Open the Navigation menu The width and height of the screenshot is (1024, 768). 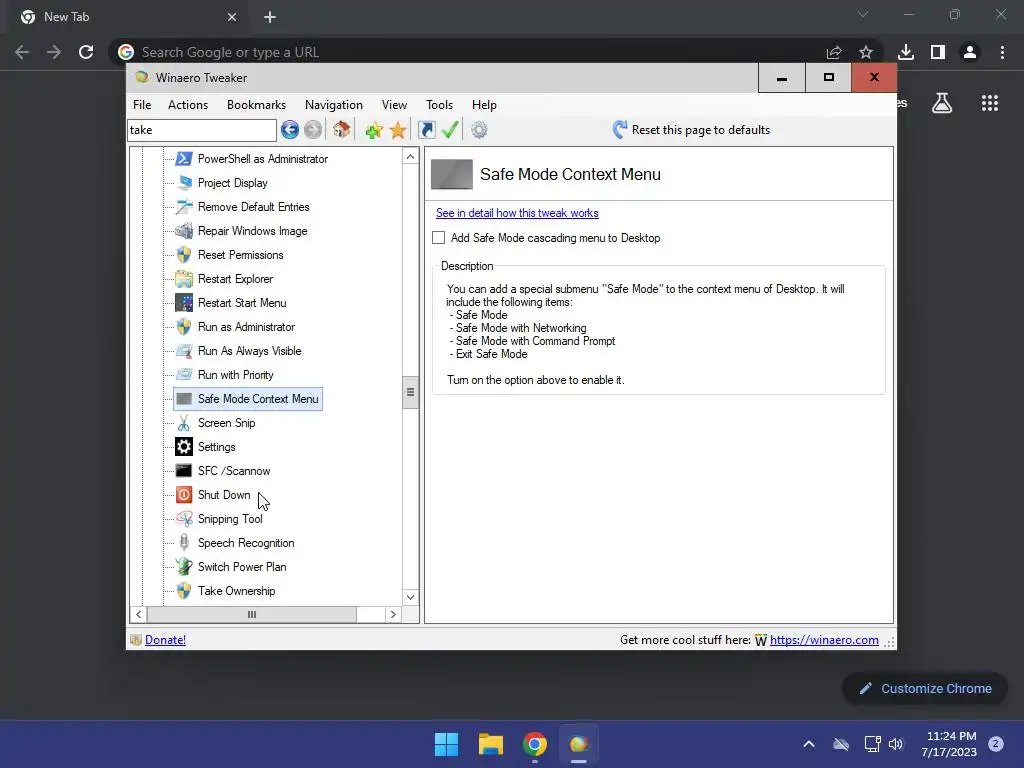tap(334, 104)
